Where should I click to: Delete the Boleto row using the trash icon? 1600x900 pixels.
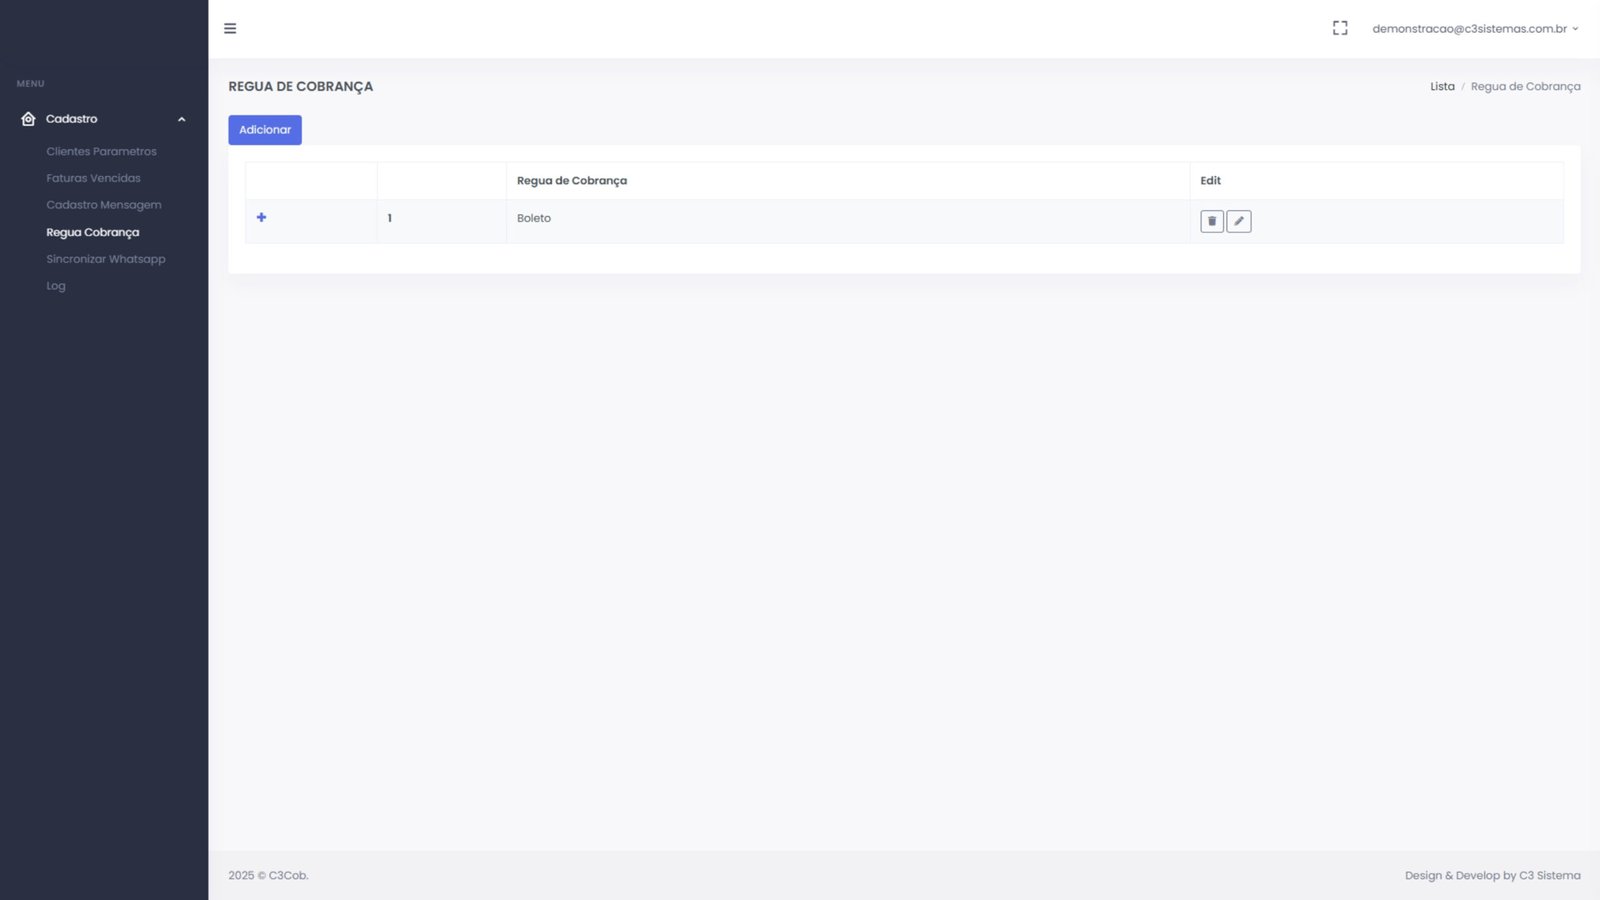[1211, 221]
